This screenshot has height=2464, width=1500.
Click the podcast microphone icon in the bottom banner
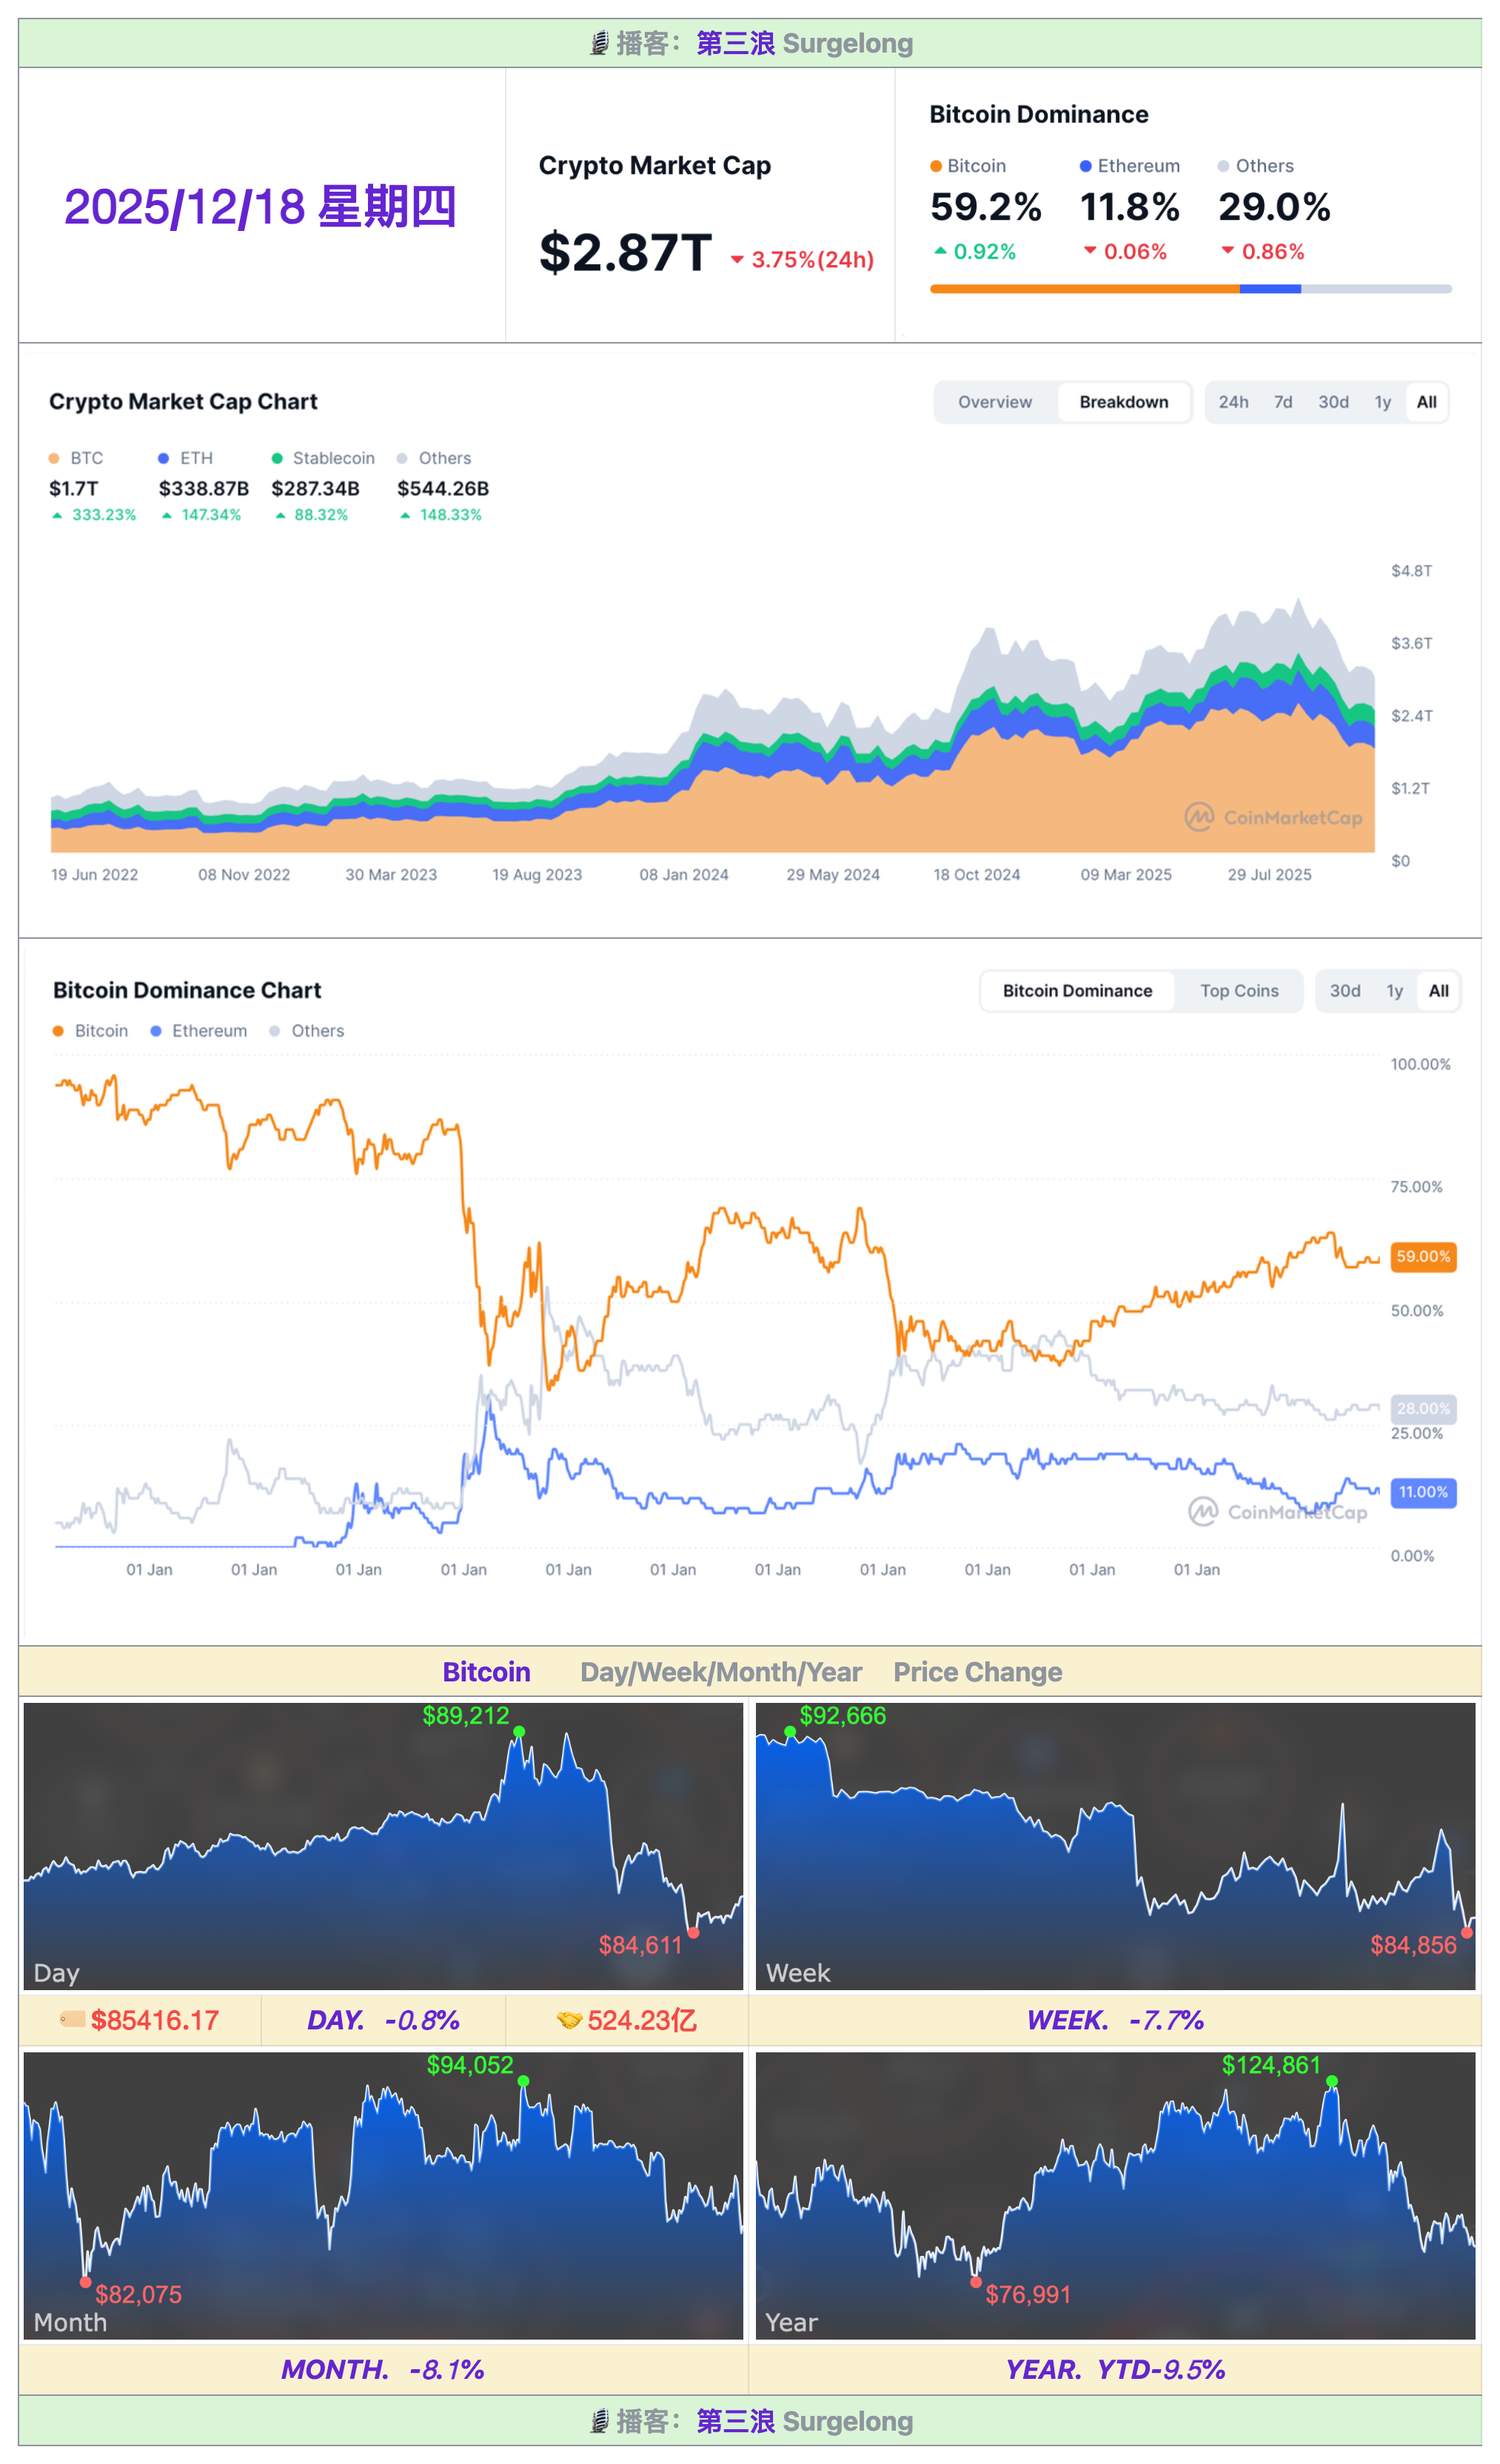coord(599,2421)
